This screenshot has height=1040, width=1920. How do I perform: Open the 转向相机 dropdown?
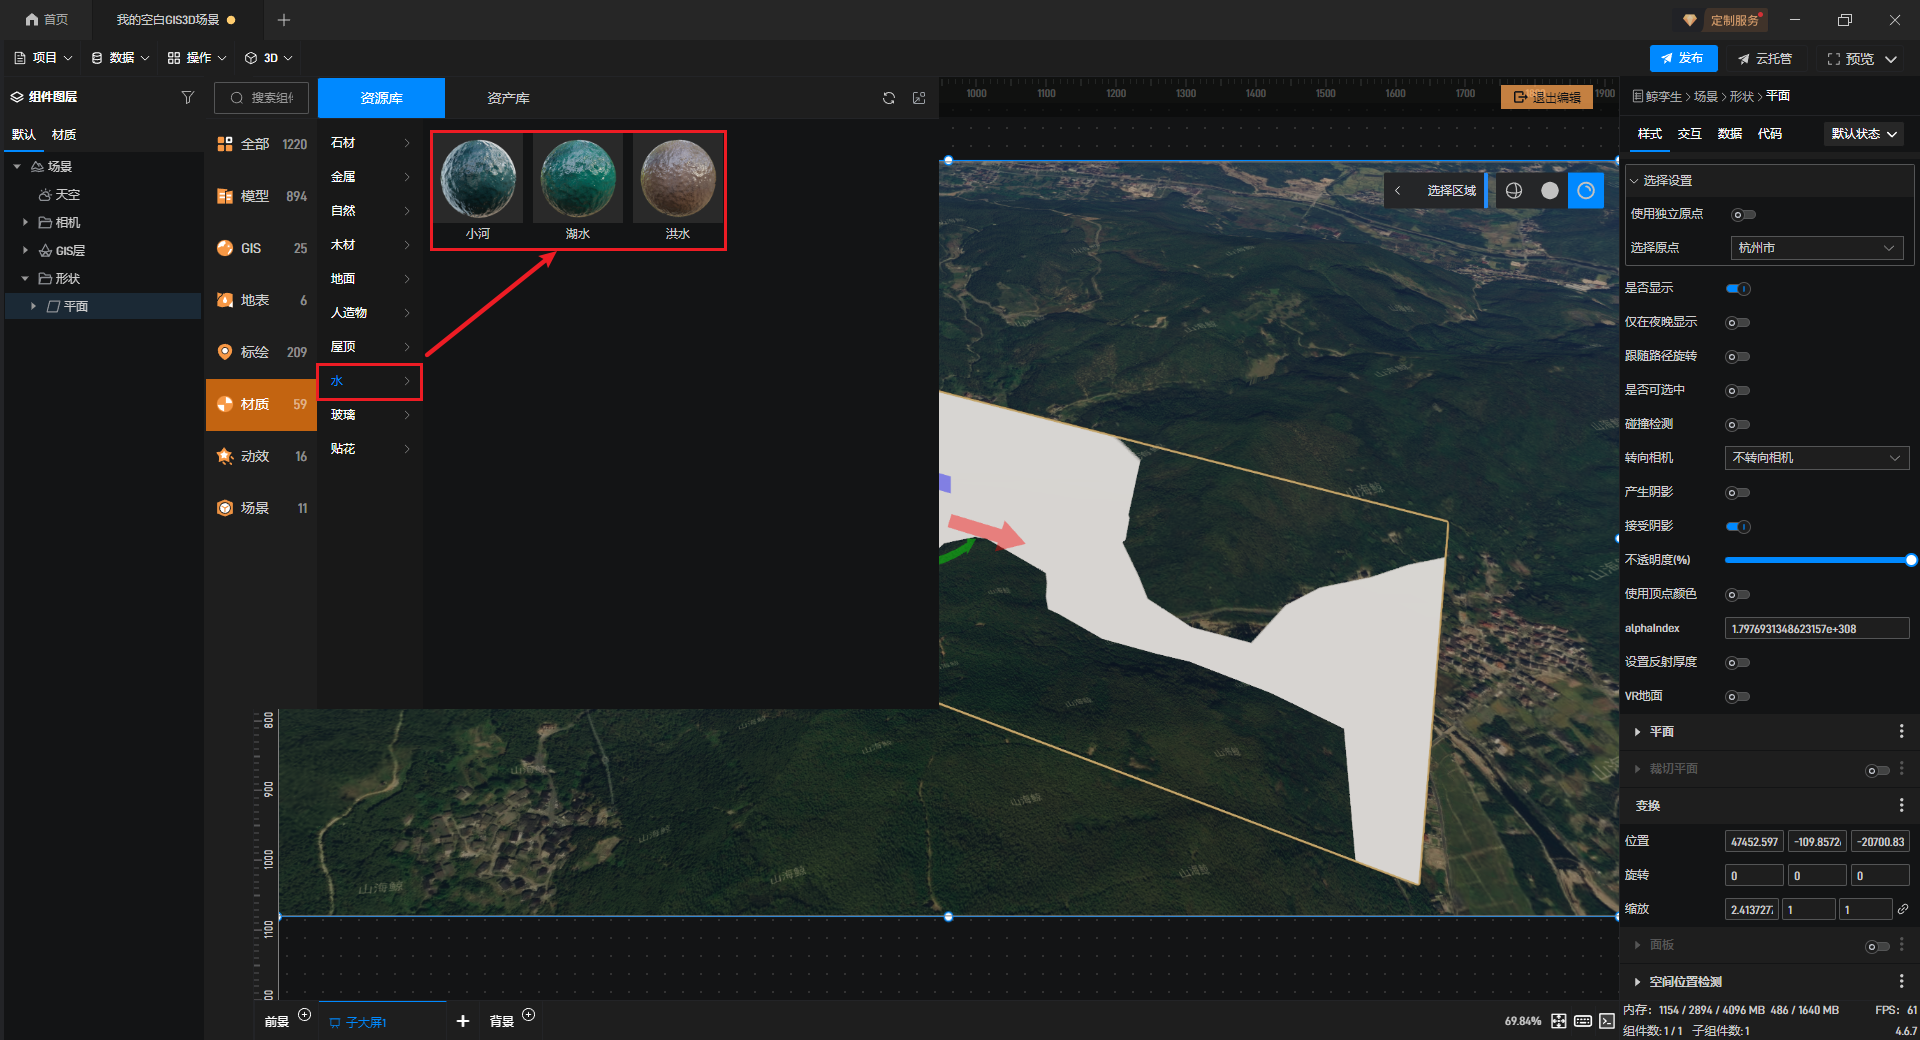(1816, 458)
